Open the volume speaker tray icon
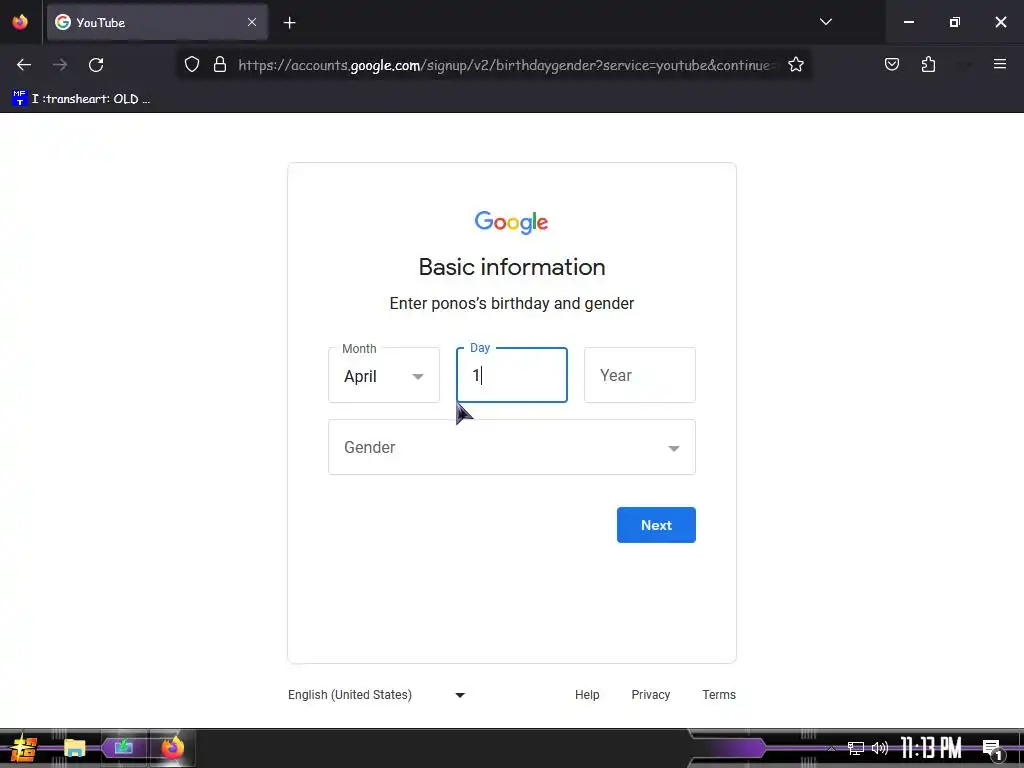Image resolution: width=1024 pixels, height=768 pixels. [x=880, y=748]
